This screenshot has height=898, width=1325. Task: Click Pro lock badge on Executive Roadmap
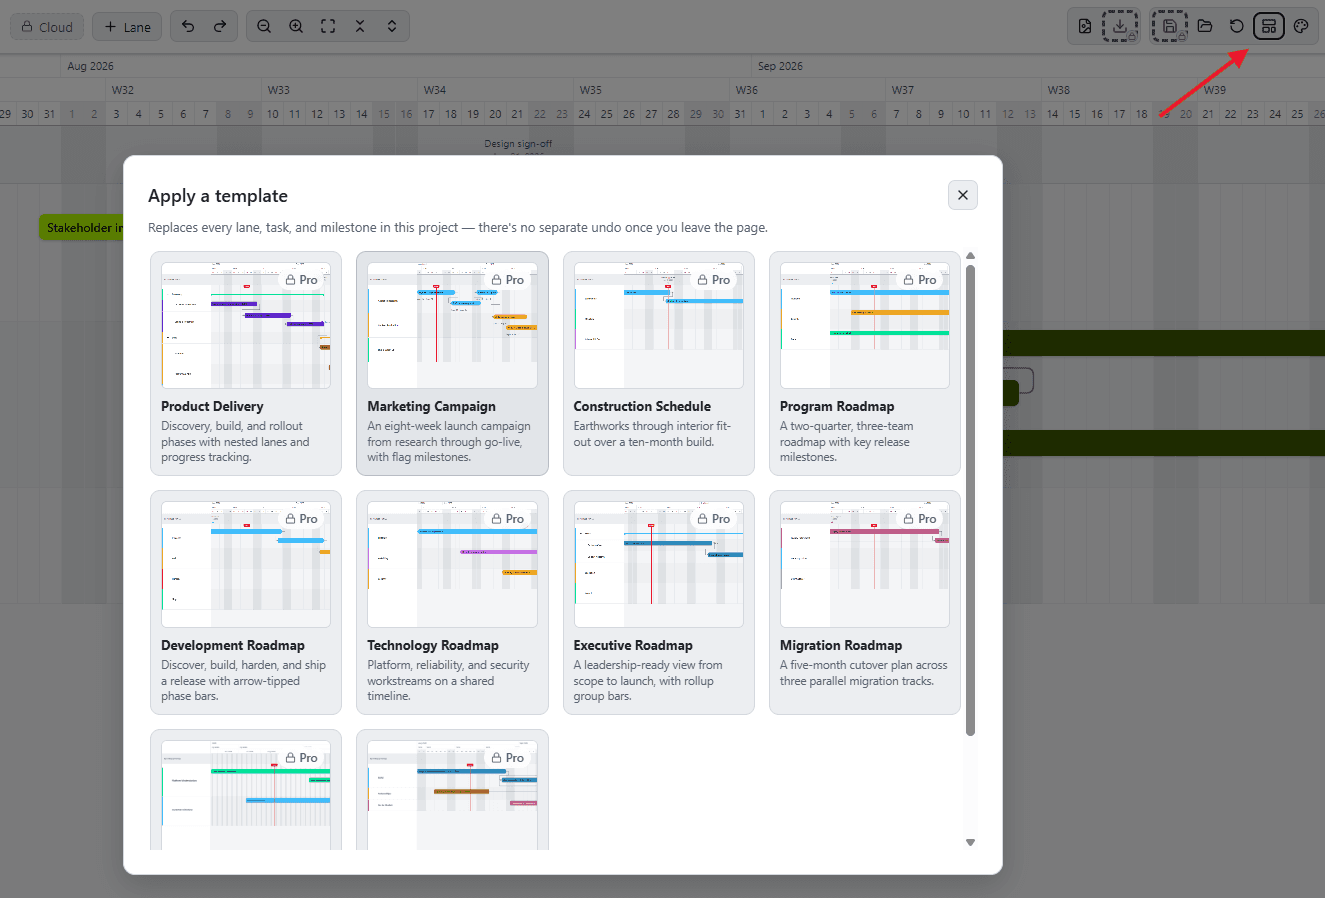(x=715, y=519)
